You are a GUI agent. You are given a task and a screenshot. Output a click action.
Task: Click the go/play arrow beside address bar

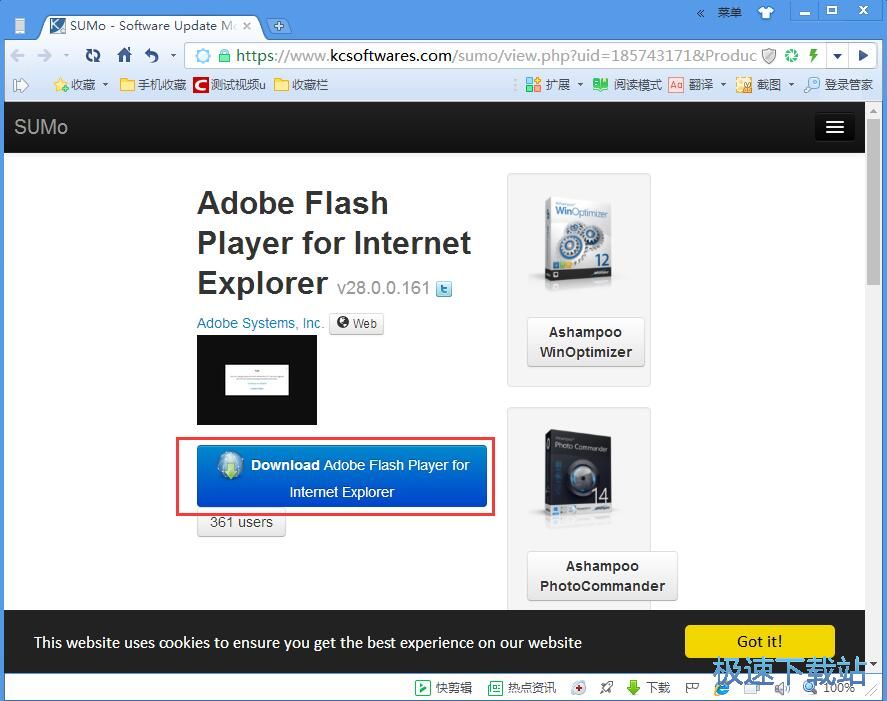tap(863, 55)
